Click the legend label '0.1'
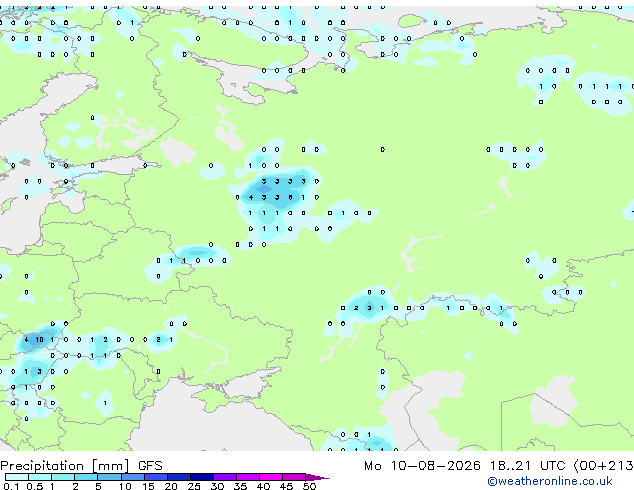This screenshot has width=634, height=490. (12, 486)
